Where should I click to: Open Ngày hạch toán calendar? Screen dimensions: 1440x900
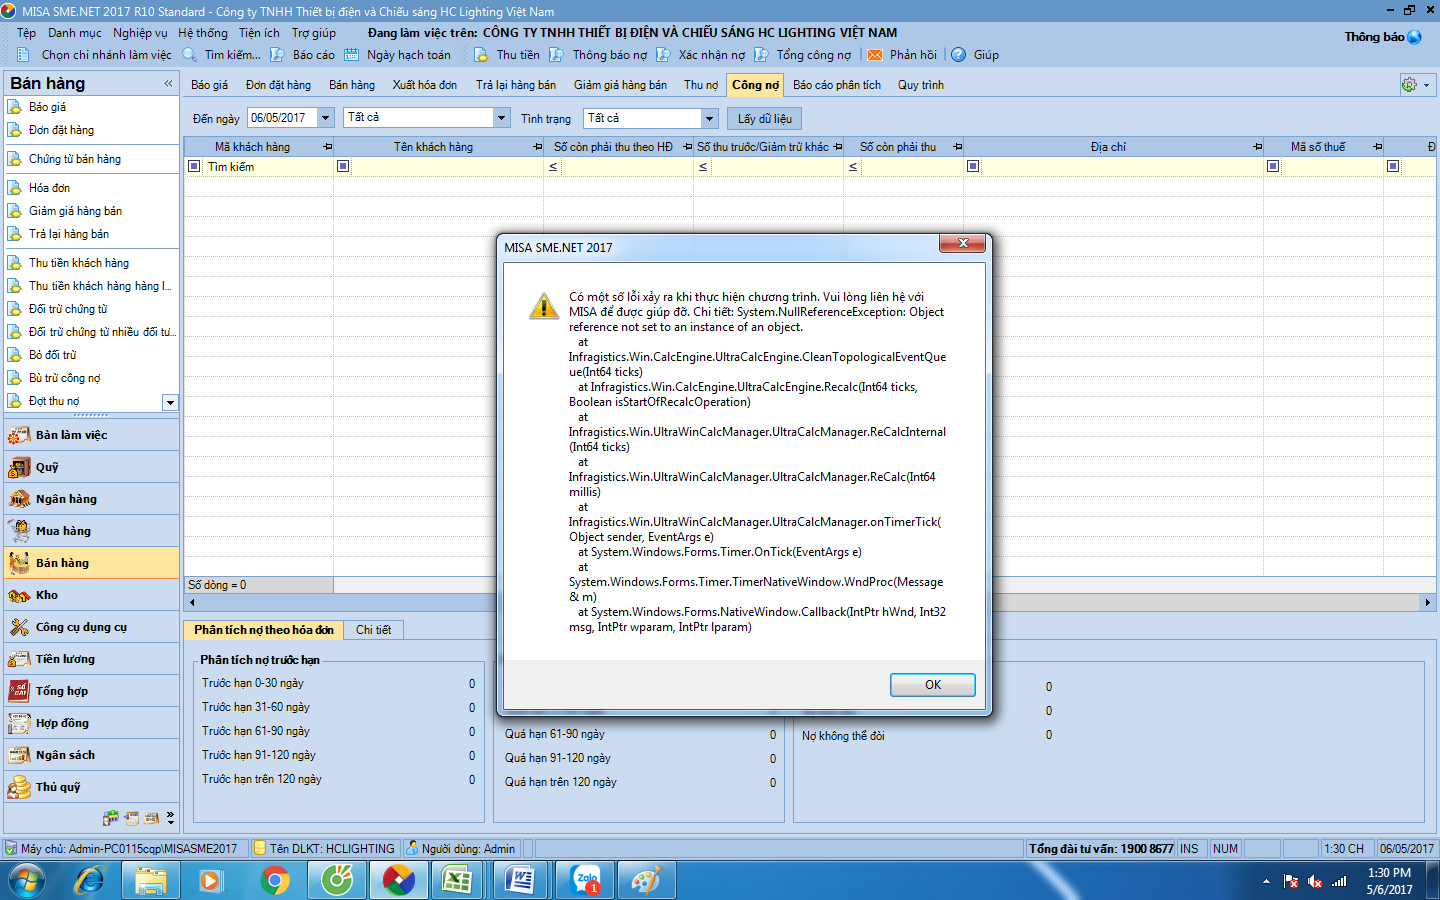(398, 55)
